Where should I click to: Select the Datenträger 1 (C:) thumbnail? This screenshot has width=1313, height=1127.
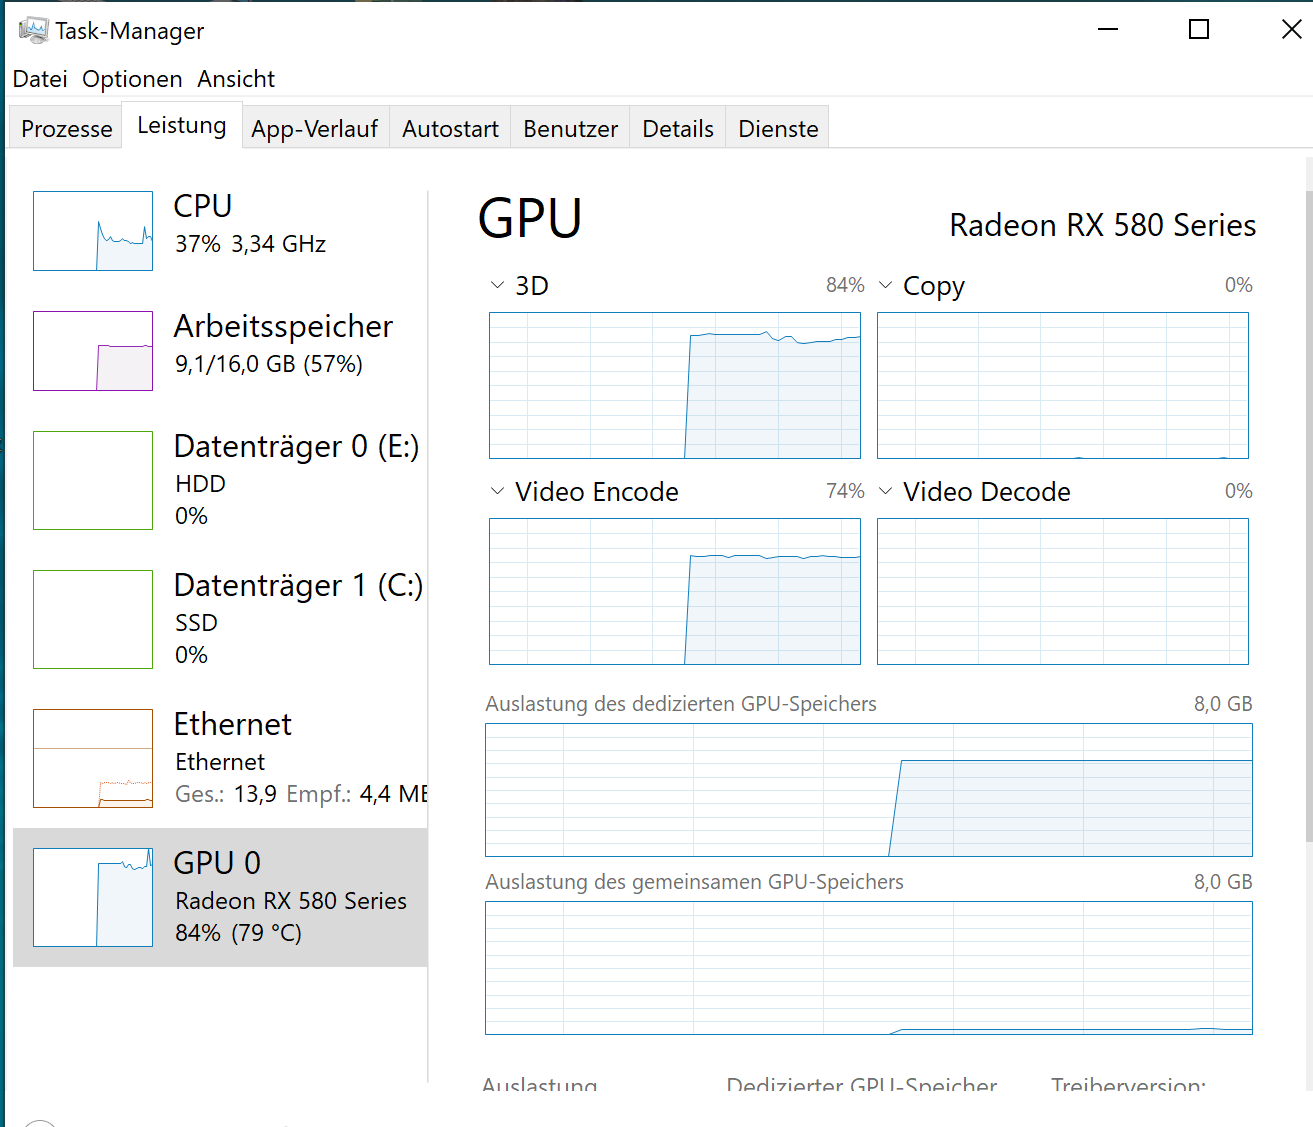[93, 619]
